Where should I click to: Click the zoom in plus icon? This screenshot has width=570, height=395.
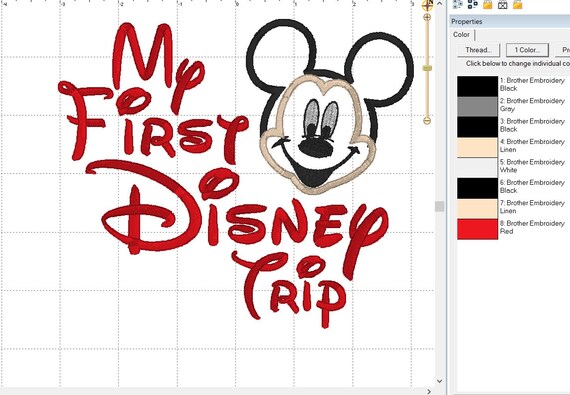point(427,17)
